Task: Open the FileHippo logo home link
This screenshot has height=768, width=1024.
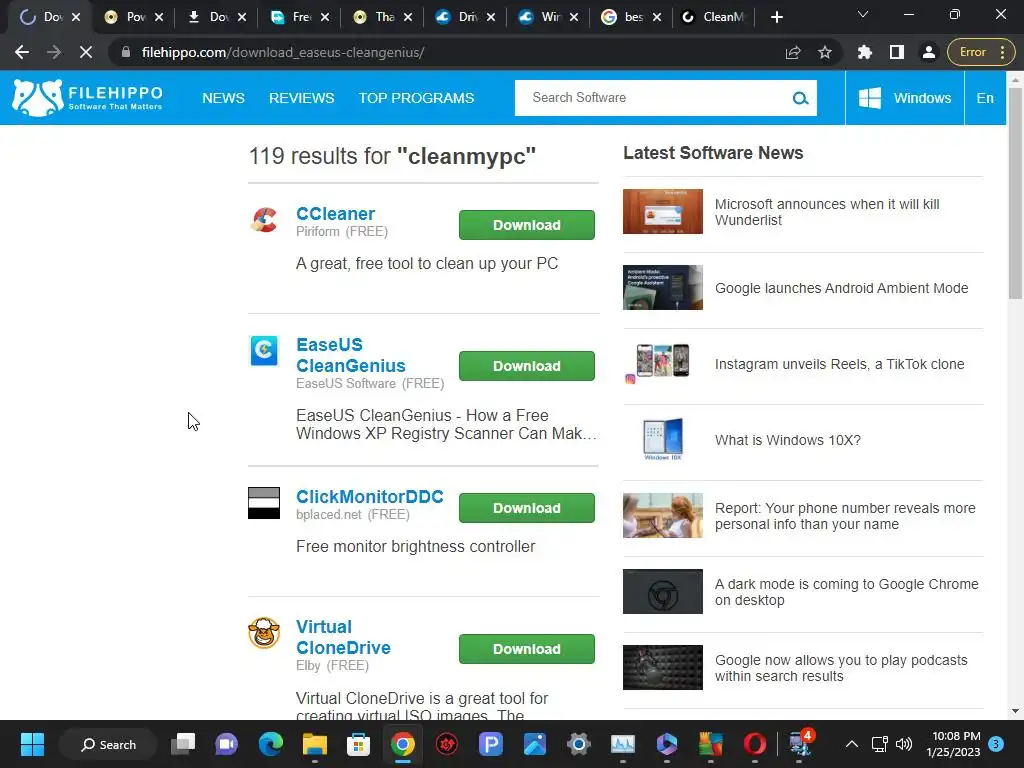Action: [88, 98]
